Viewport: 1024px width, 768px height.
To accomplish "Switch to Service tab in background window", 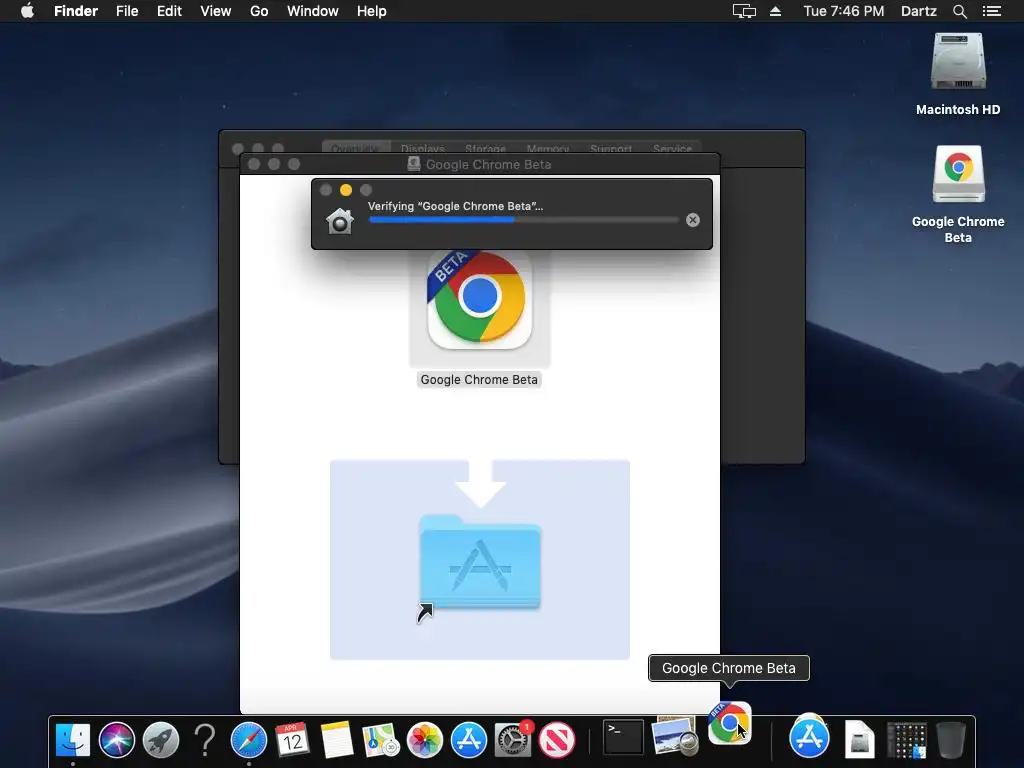I will click(x=672, y=149).
